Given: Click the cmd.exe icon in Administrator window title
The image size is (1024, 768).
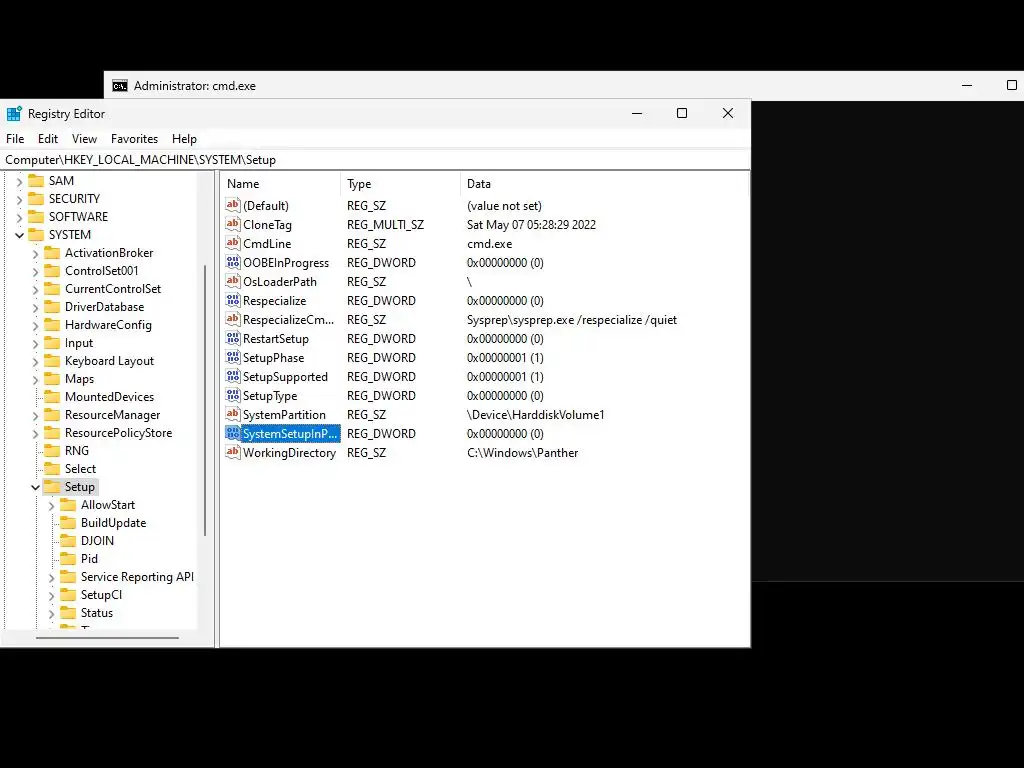Looking at the screenshot, I should tap(120, 86).
